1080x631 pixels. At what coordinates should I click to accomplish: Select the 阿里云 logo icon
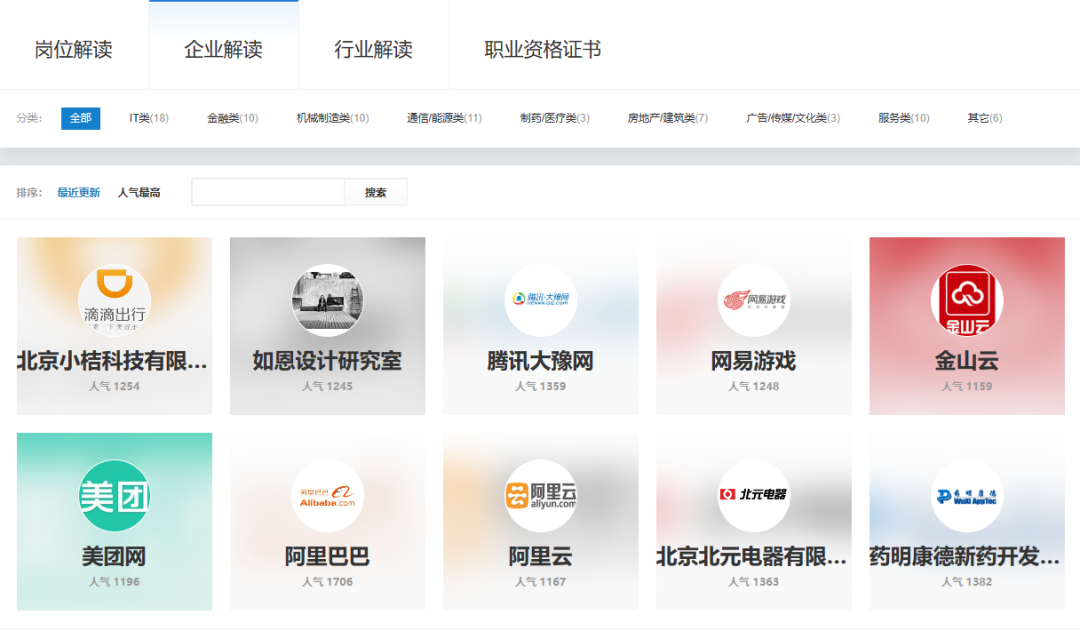tap(540, 495)
